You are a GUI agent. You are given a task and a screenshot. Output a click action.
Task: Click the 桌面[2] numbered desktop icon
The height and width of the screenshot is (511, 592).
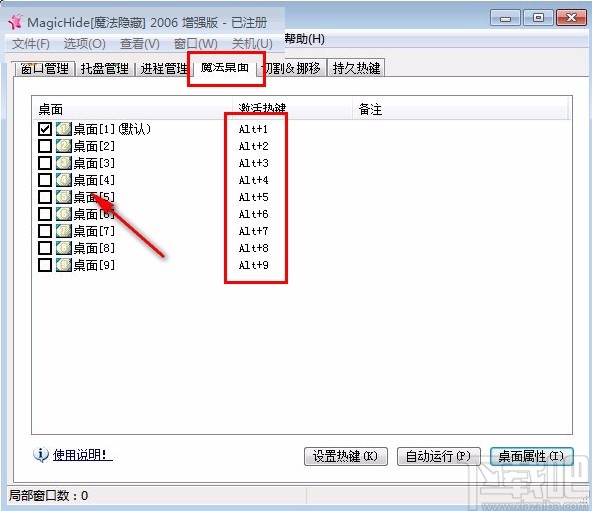tap(64, 146)
